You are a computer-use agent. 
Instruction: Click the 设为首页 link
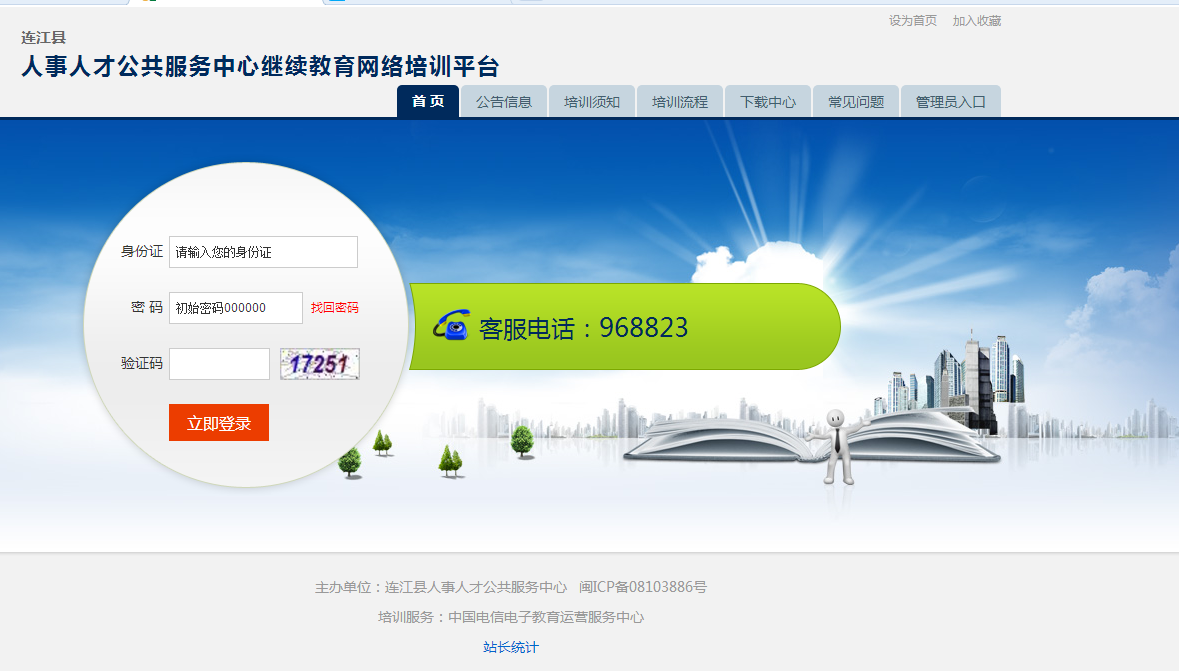913,21
